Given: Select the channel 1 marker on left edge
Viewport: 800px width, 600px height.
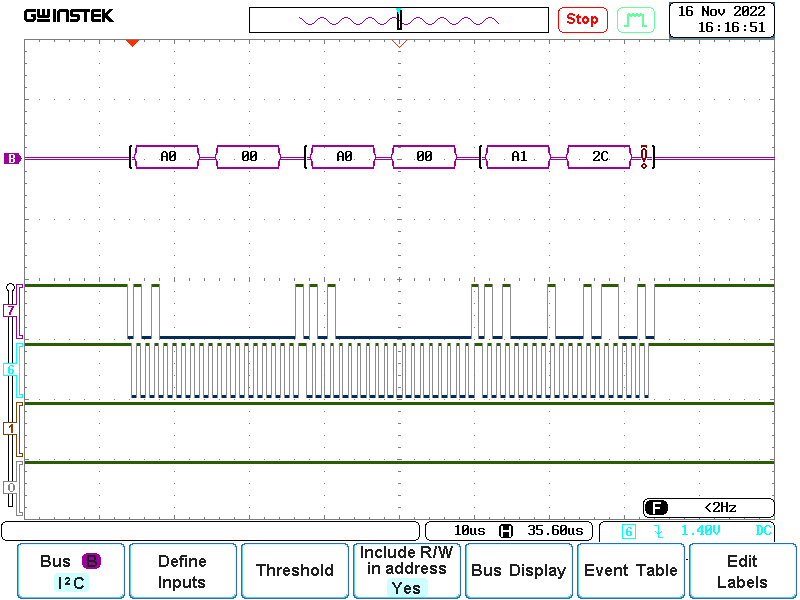Looking at the screenshot, I should [x=12, y=428].
